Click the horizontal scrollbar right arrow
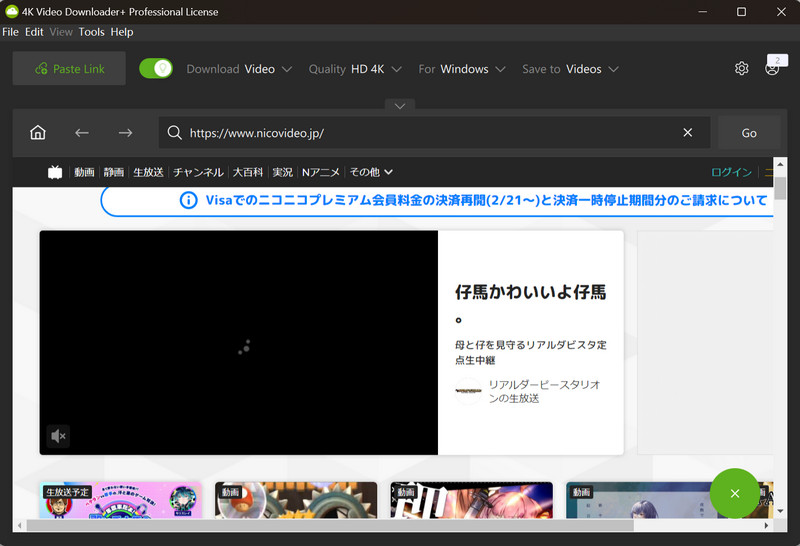Screen dimensions: 800x546 click(x=766, y=525)
